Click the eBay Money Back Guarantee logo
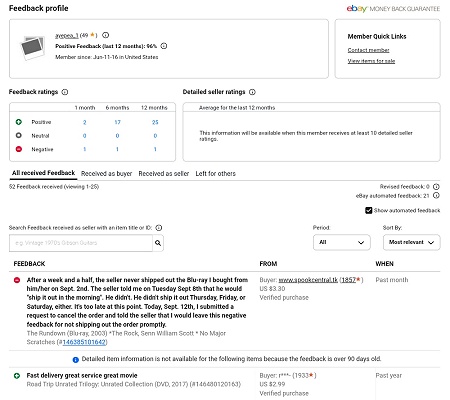The width and height of the screenshot is (450, 400). 393,9
